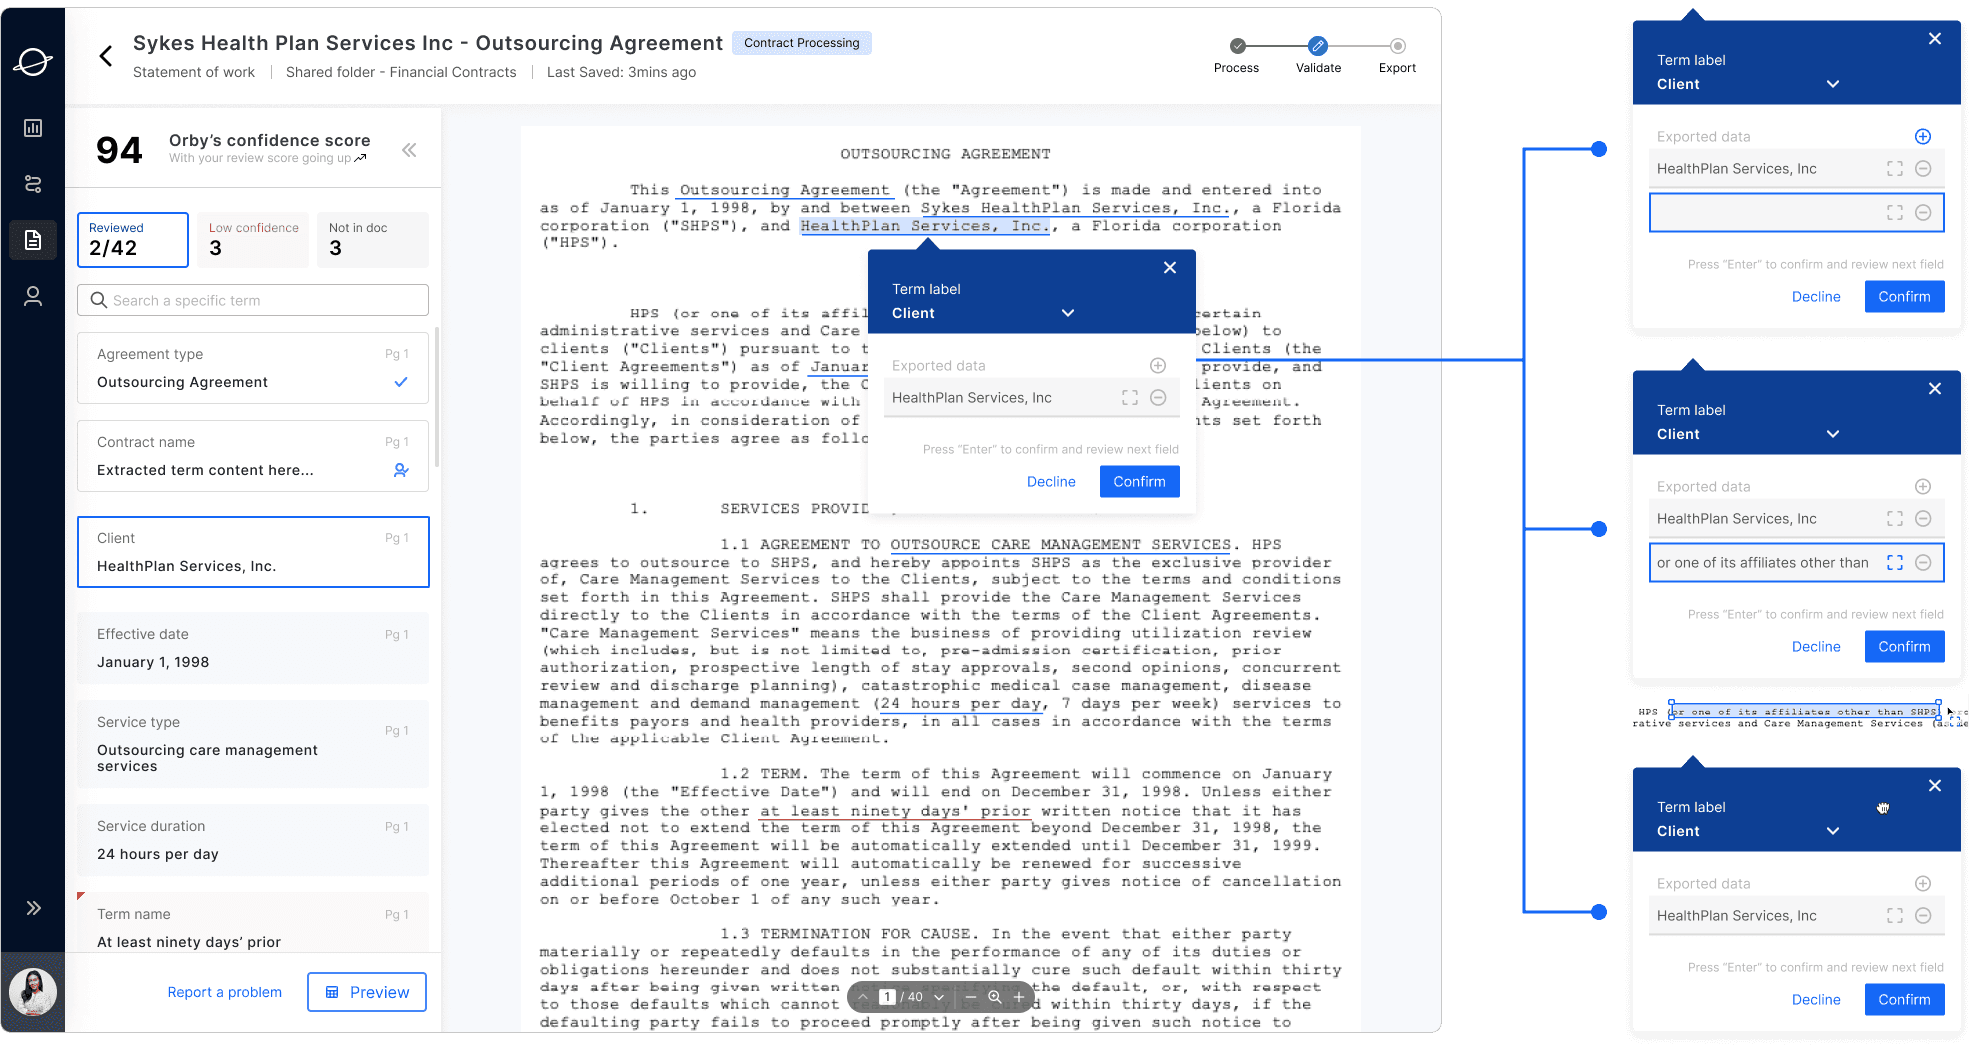Go to previous page with up arrow
Screen dimensions: 1973x1048
pos(863,997)
